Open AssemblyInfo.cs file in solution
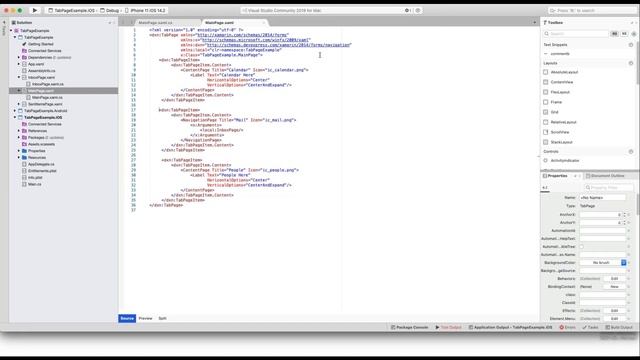The width and height of the screenshot is (640, 360). (42, 71)
